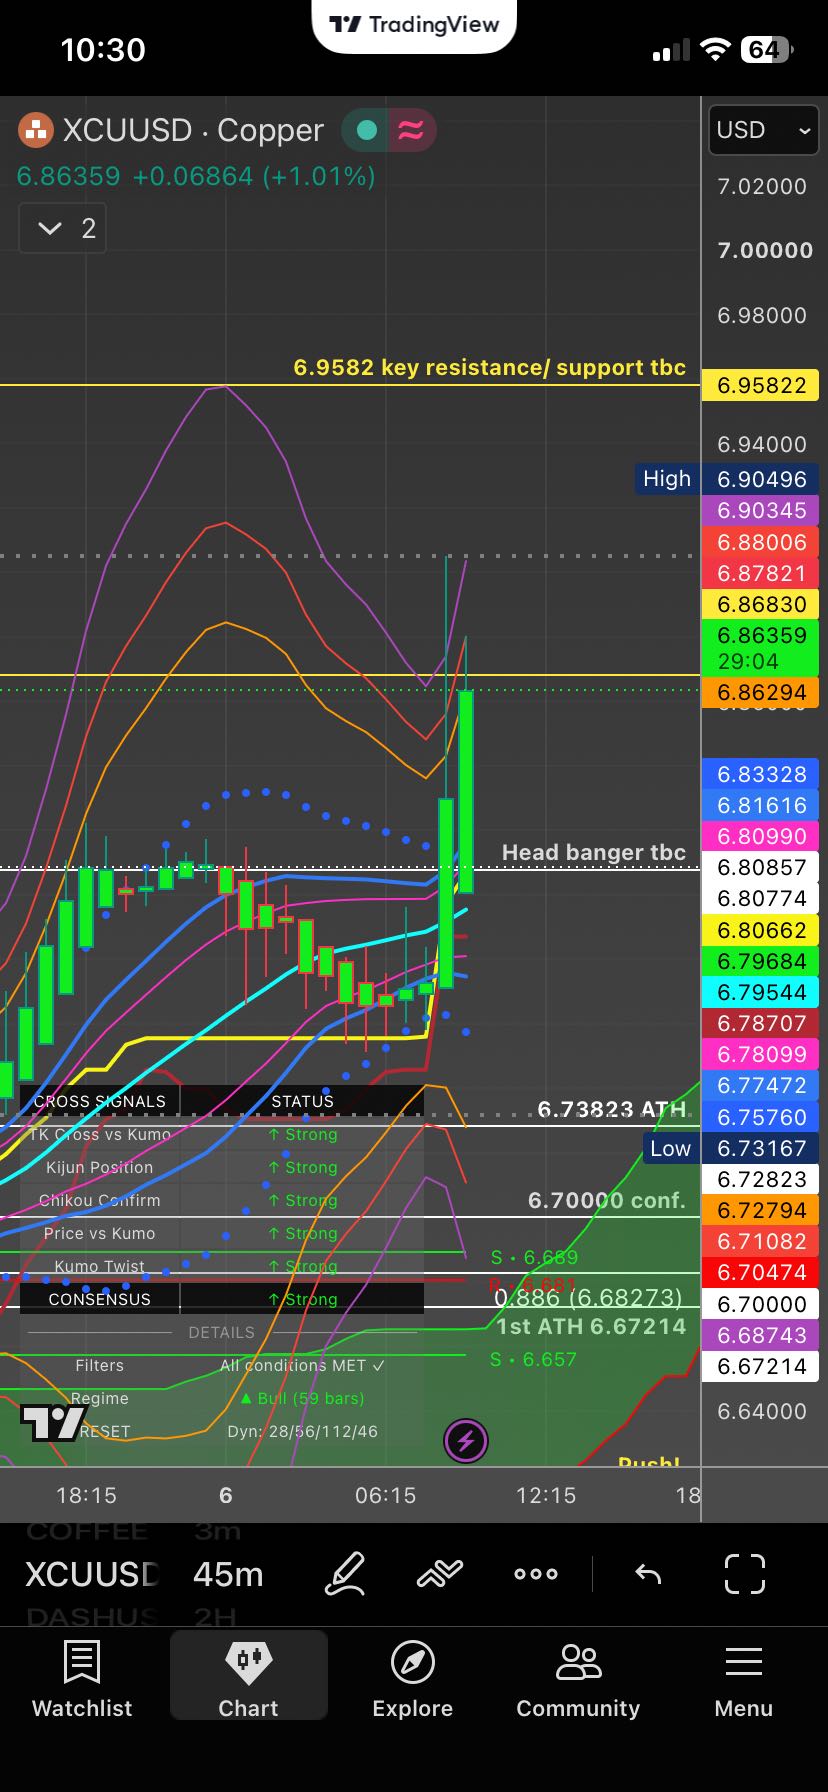Toggle the green market status dot

click(x=367, y=130)
